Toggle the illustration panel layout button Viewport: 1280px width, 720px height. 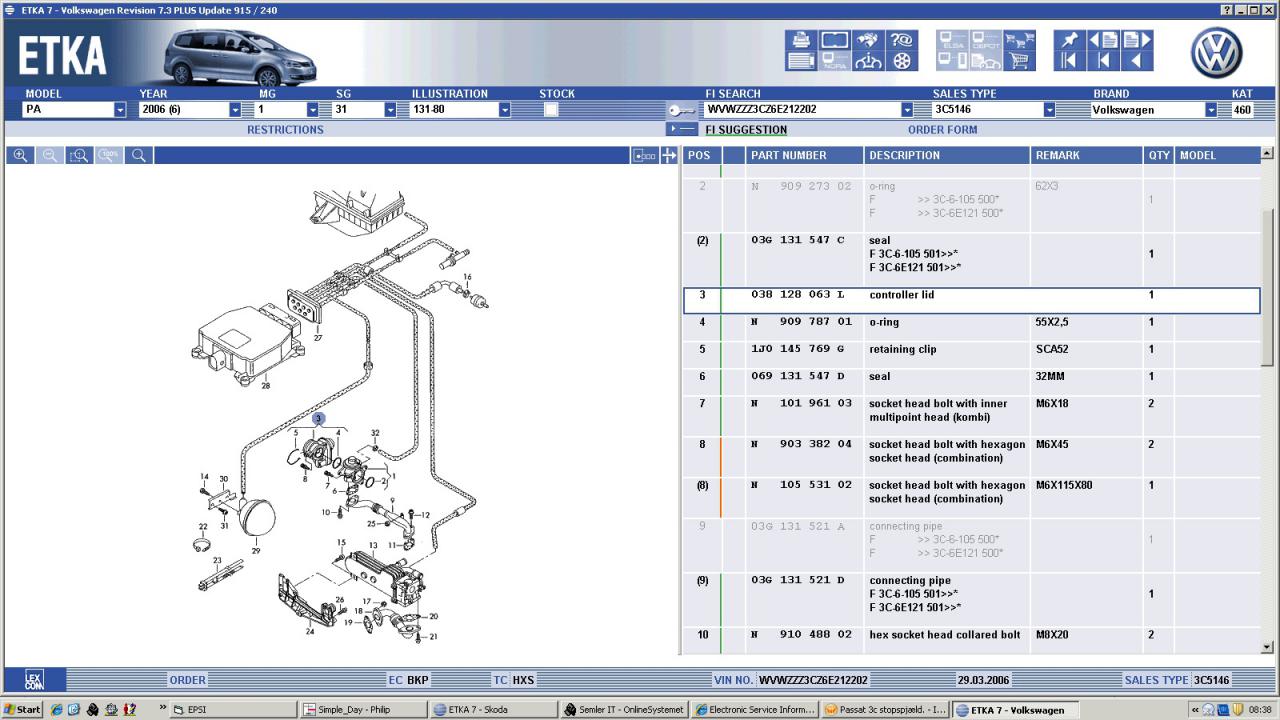coord(645,156)
